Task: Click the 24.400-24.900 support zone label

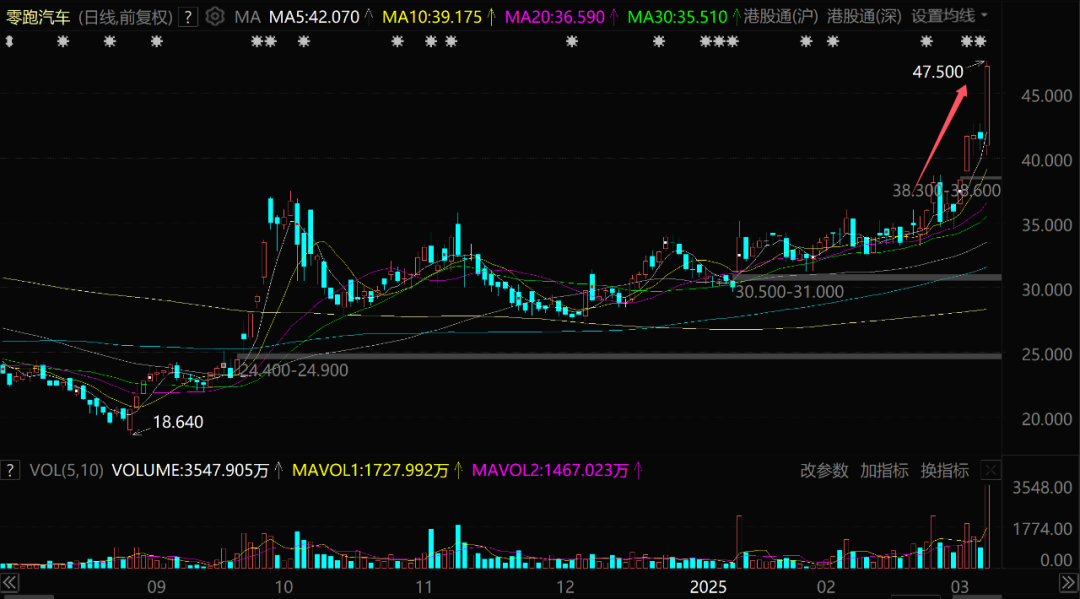Action: (293, 370)
